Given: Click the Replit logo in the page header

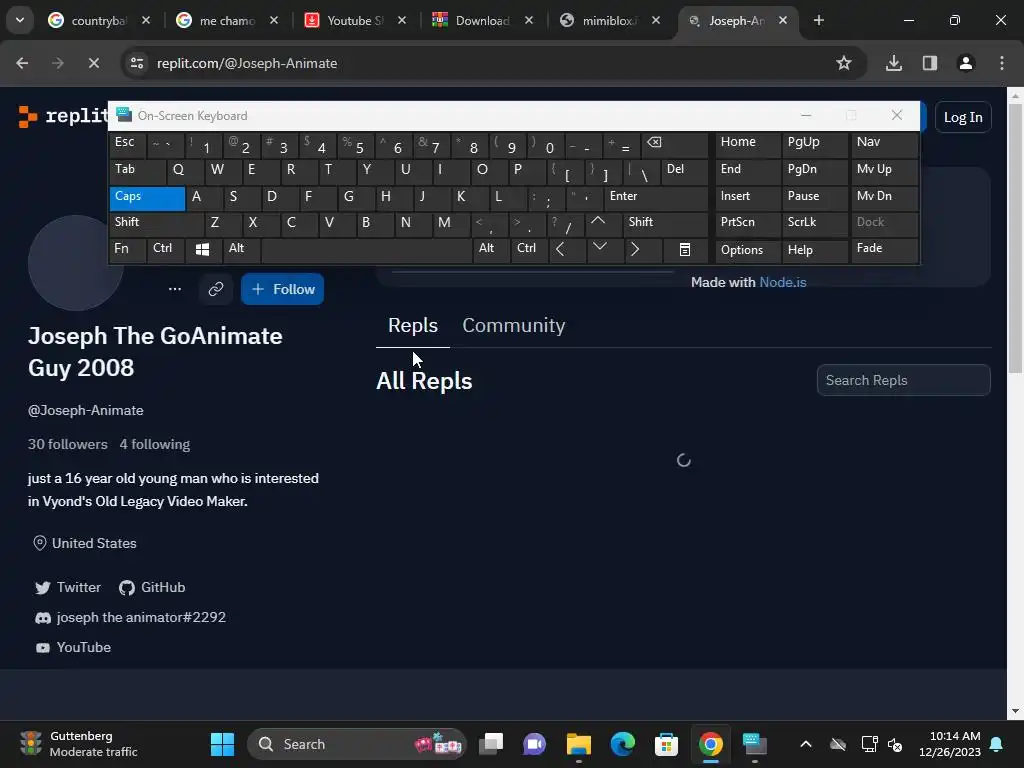Looking at the screenshot, I should coord(63,116).
